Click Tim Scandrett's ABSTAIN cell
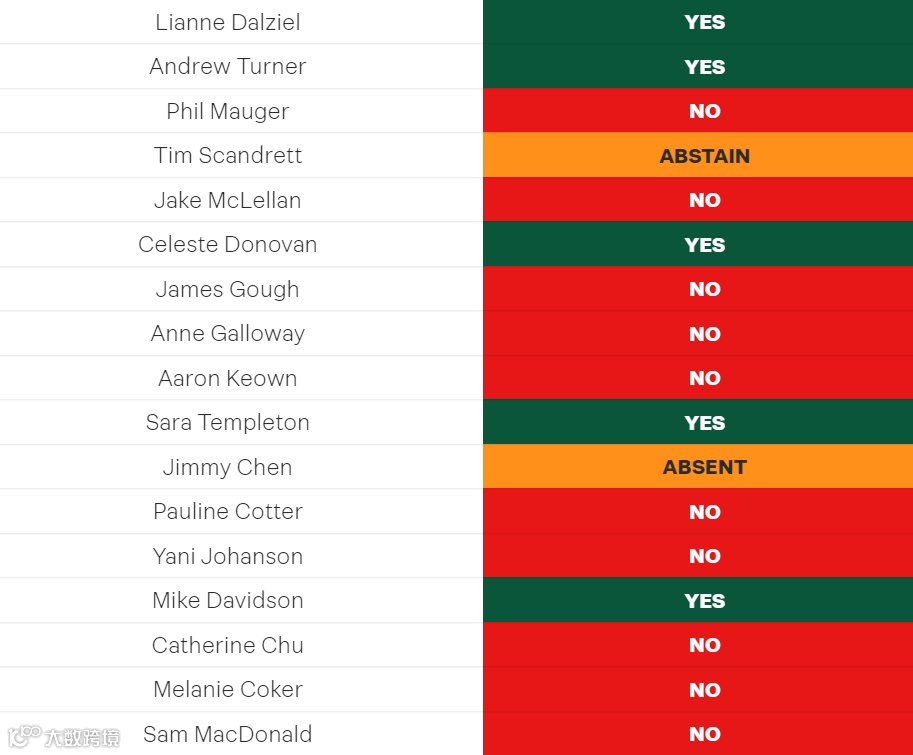Image resolution: width=913 pixels, height=755 pixels. [698, 155]
